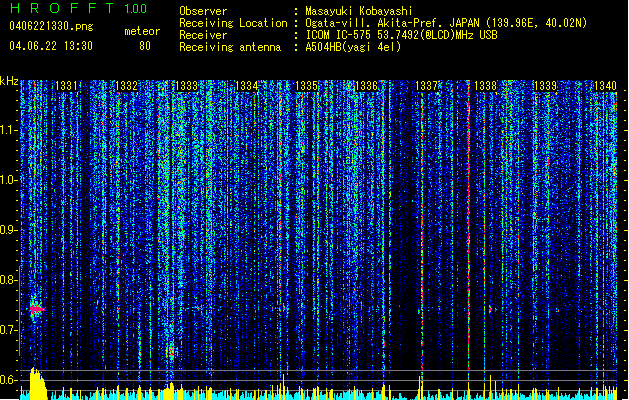Viewport: 629px width, 400px height.
Task: Click the Ogata-vill. Akita-Pref. JAPAN location text
Action: click(446, 23)
